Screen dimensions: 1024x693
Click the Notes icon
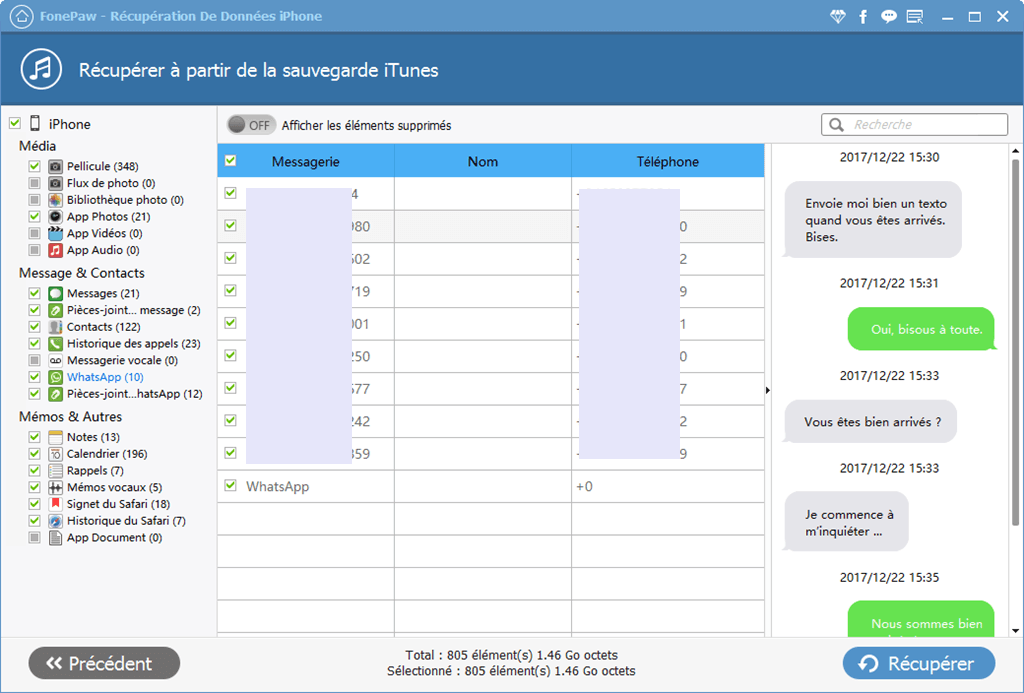click(x=56, y=437)
